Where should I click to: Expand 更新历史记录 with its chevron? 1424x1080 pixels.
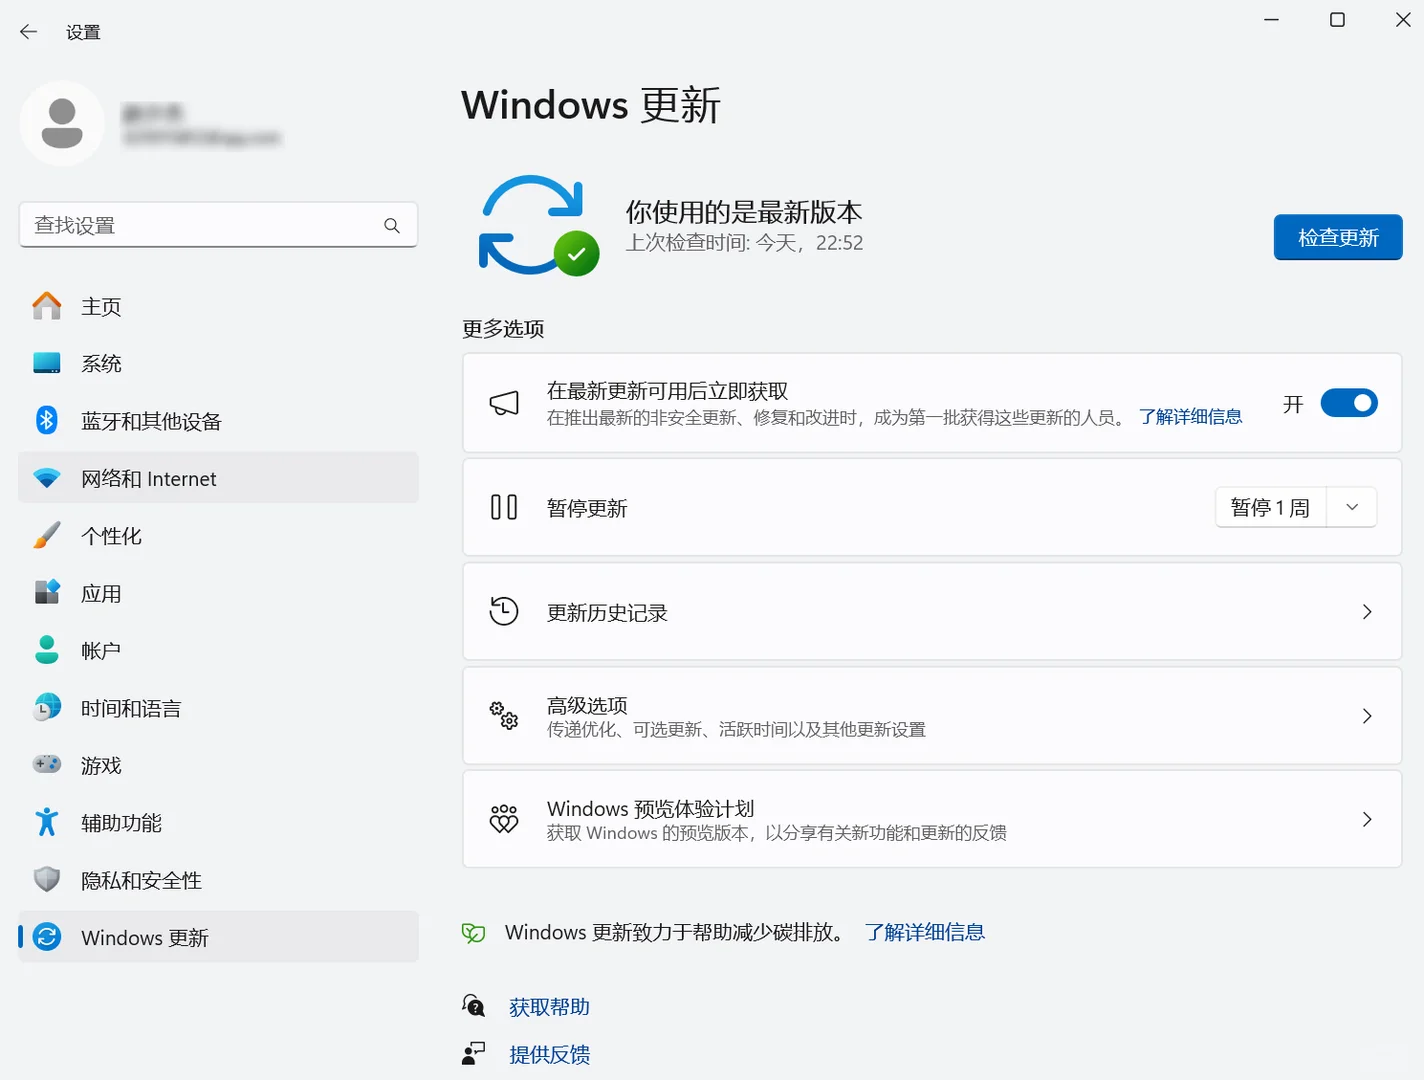pyautogui.click(x=1367, y=611)
